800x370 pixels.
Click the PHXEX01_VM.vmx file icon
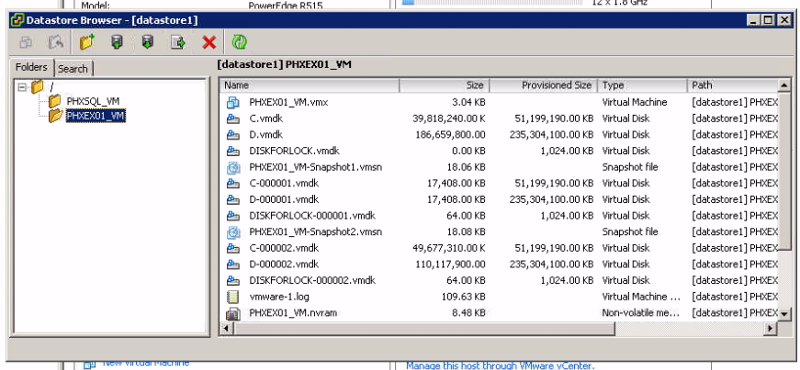pos(233,102)
